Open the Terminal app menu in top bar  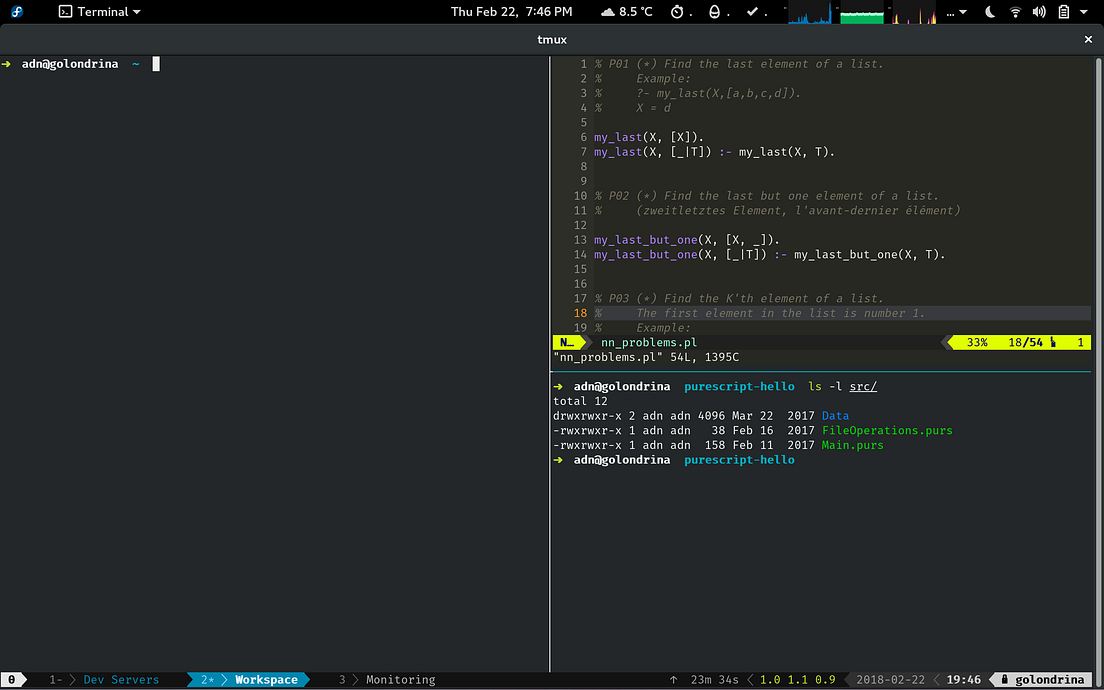(99, 12)
